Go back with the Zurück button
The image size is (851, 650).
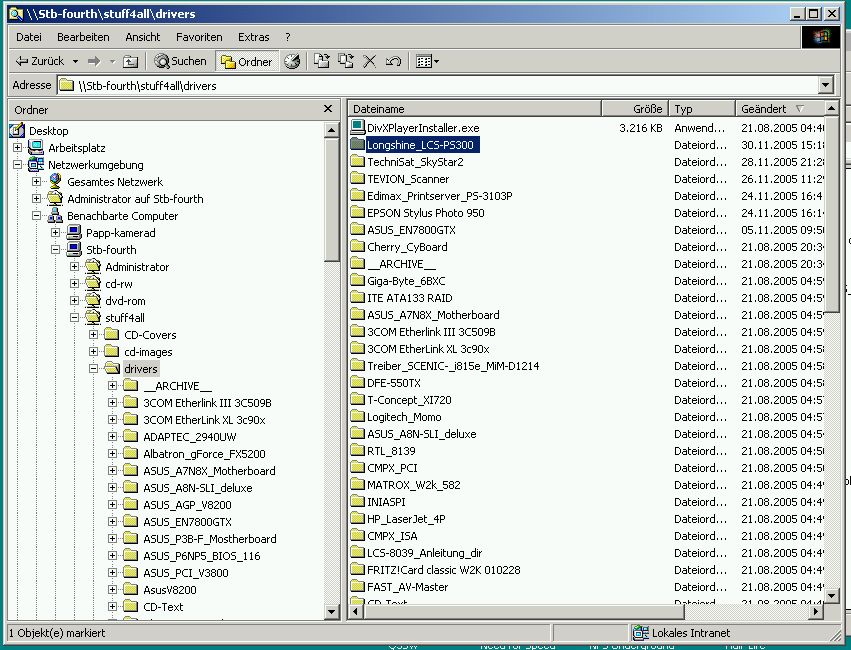coord(40,62)
